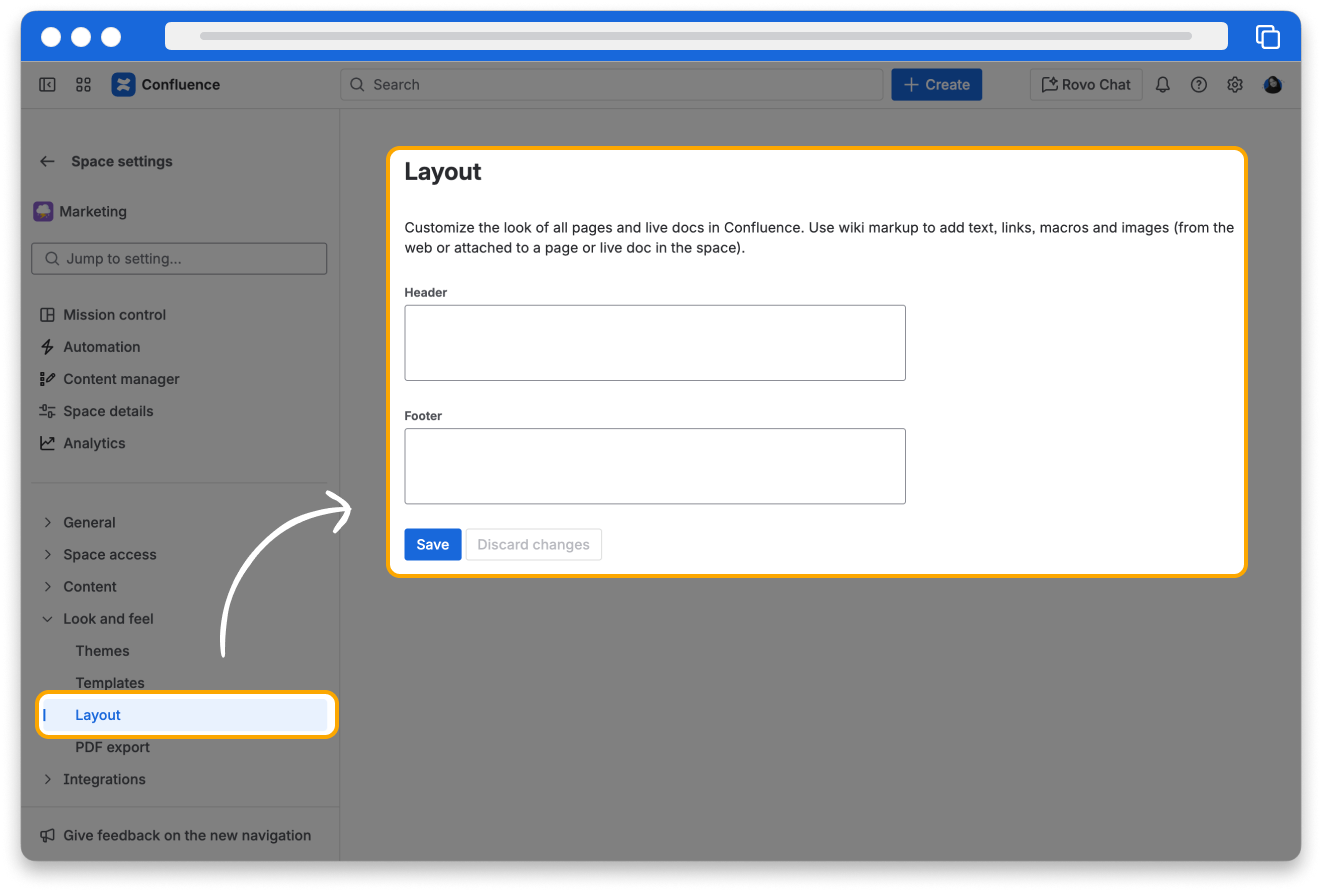Expand the General section
Viewport: 1322px width, 892px height.
click(47, 522)
